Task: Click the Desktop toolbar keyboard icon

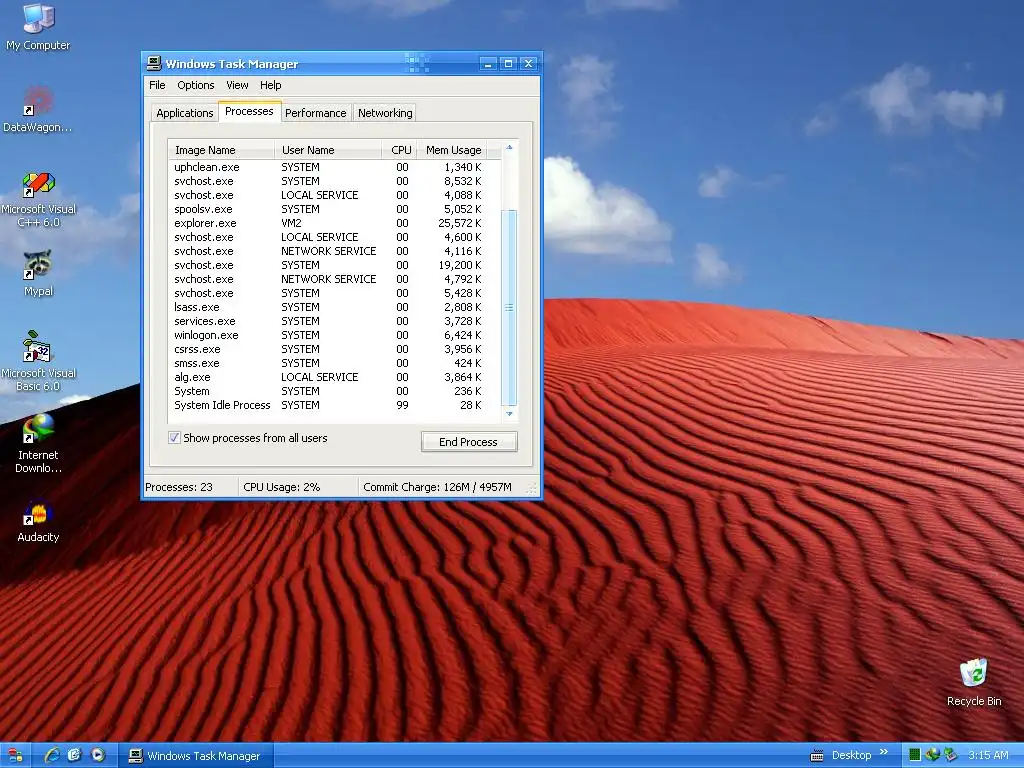Action: pos(816,756)
